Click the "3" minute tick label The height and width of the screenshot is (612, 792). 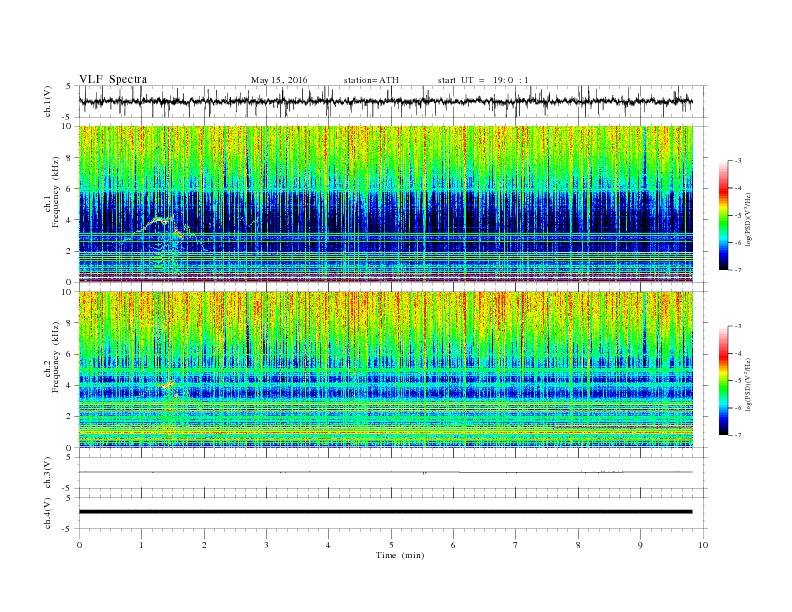click(266, 545)
